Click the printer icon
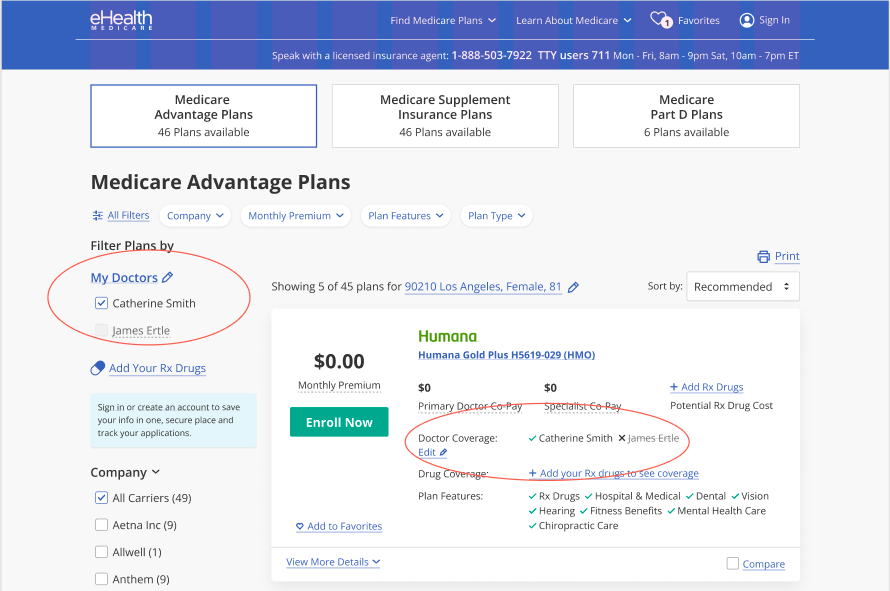Viewport: 890px width, 591px height. 763,257
